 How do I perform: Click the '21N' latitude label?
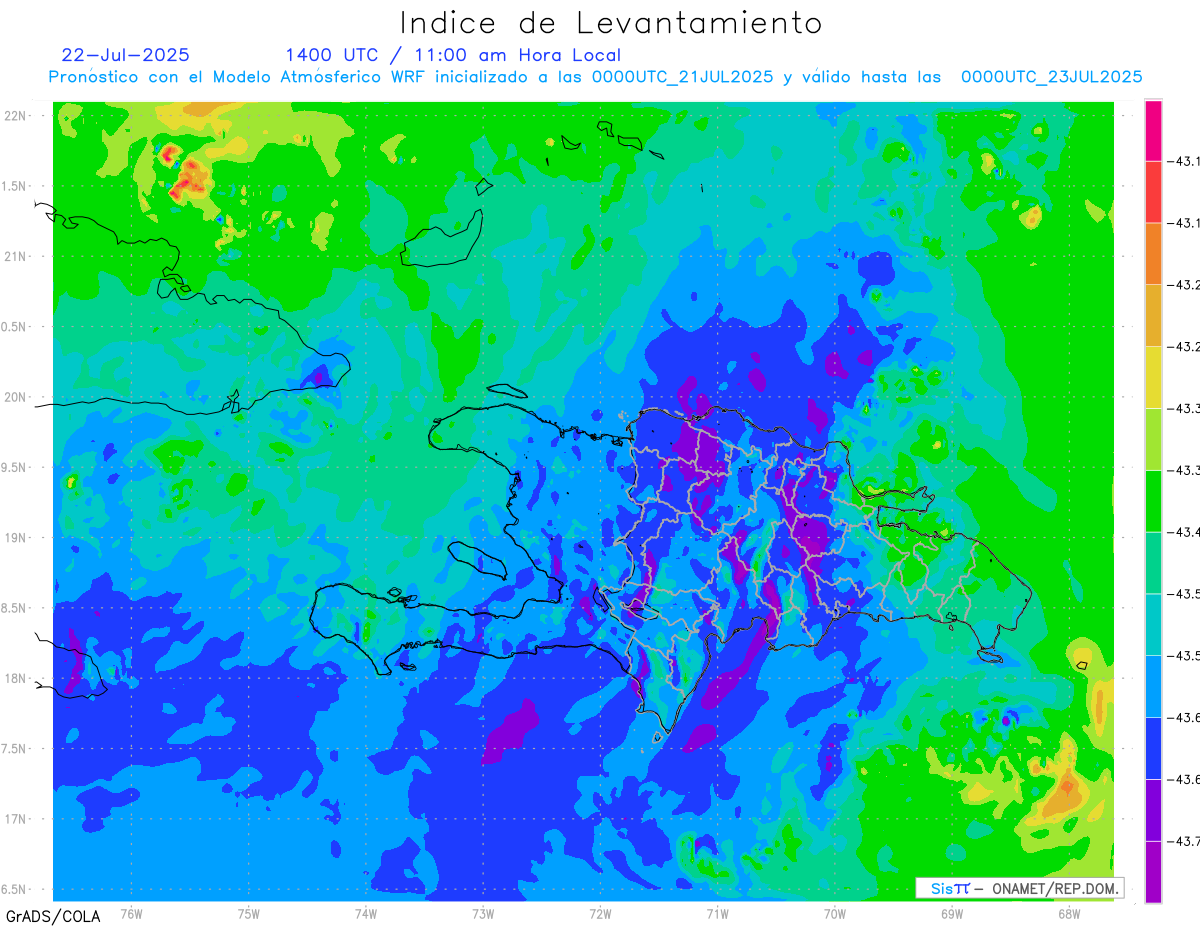[17, 256]
